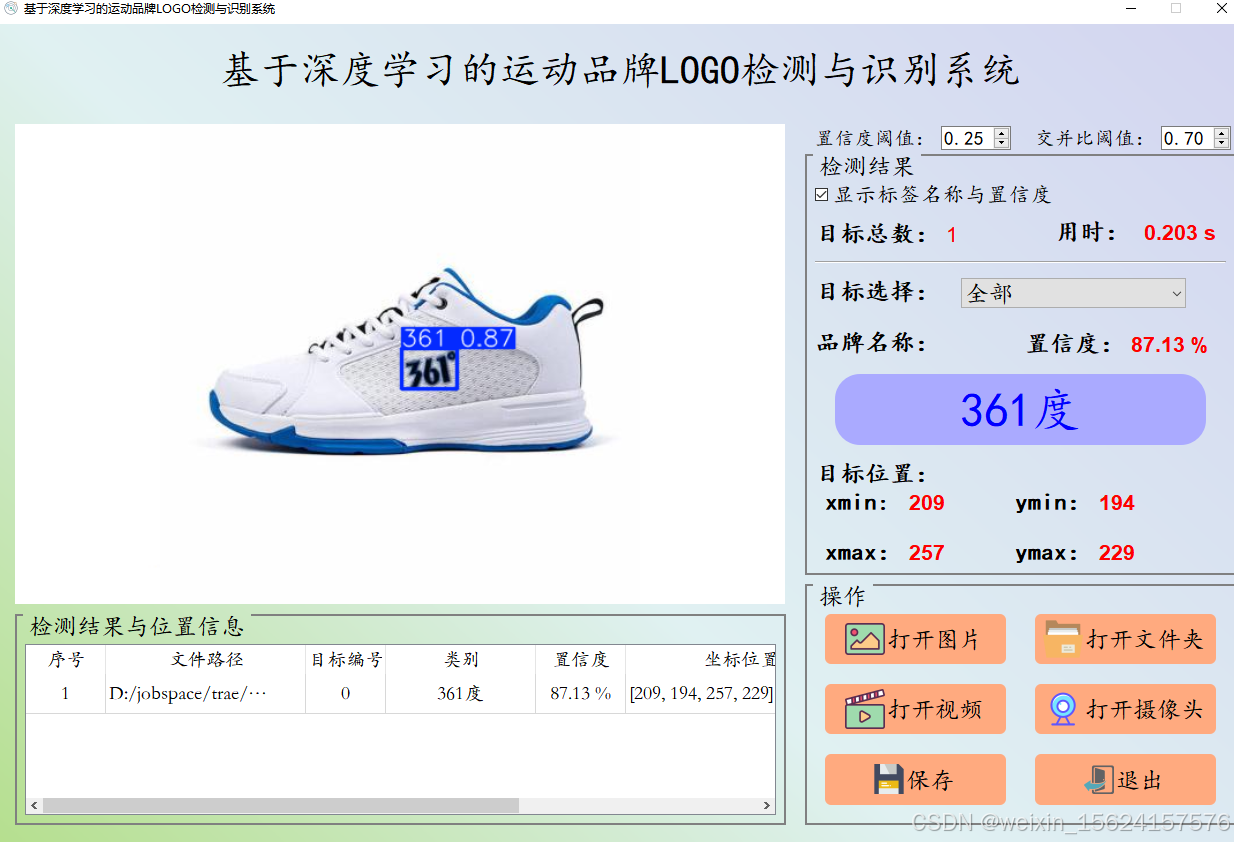Click the xmin value 209
1234x842 pixels.
pos(927,503)
